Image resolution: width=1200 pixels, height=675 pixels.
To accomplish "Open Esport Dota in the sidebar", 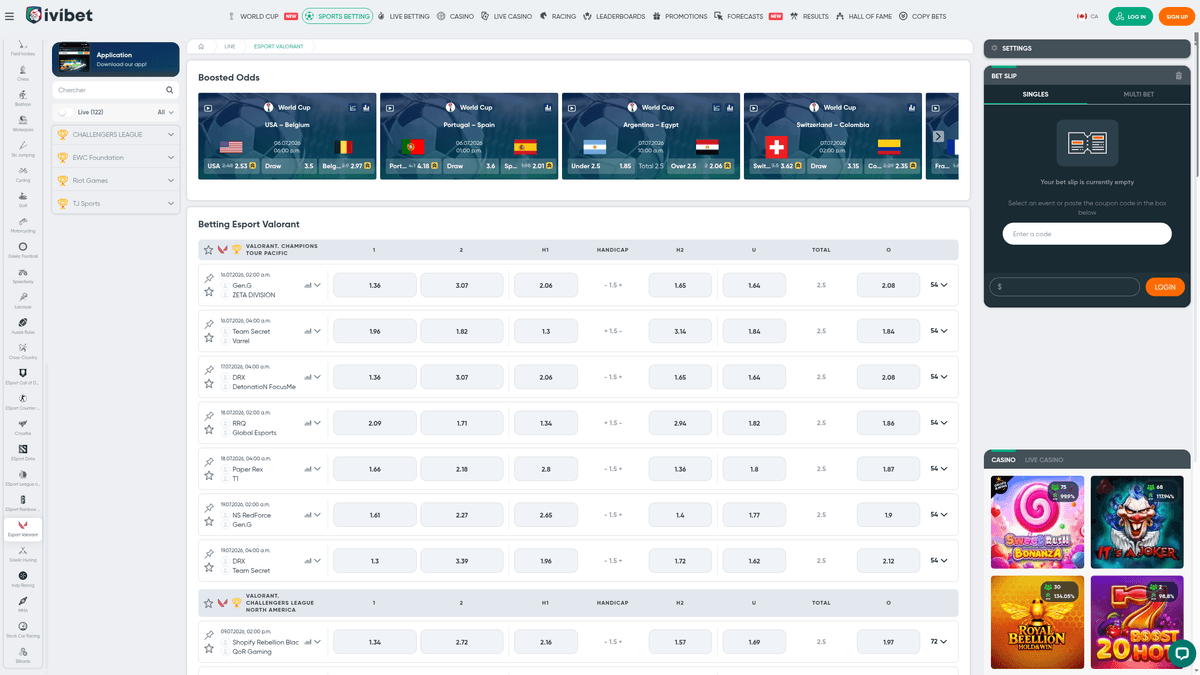I will (x=23, y=453).
